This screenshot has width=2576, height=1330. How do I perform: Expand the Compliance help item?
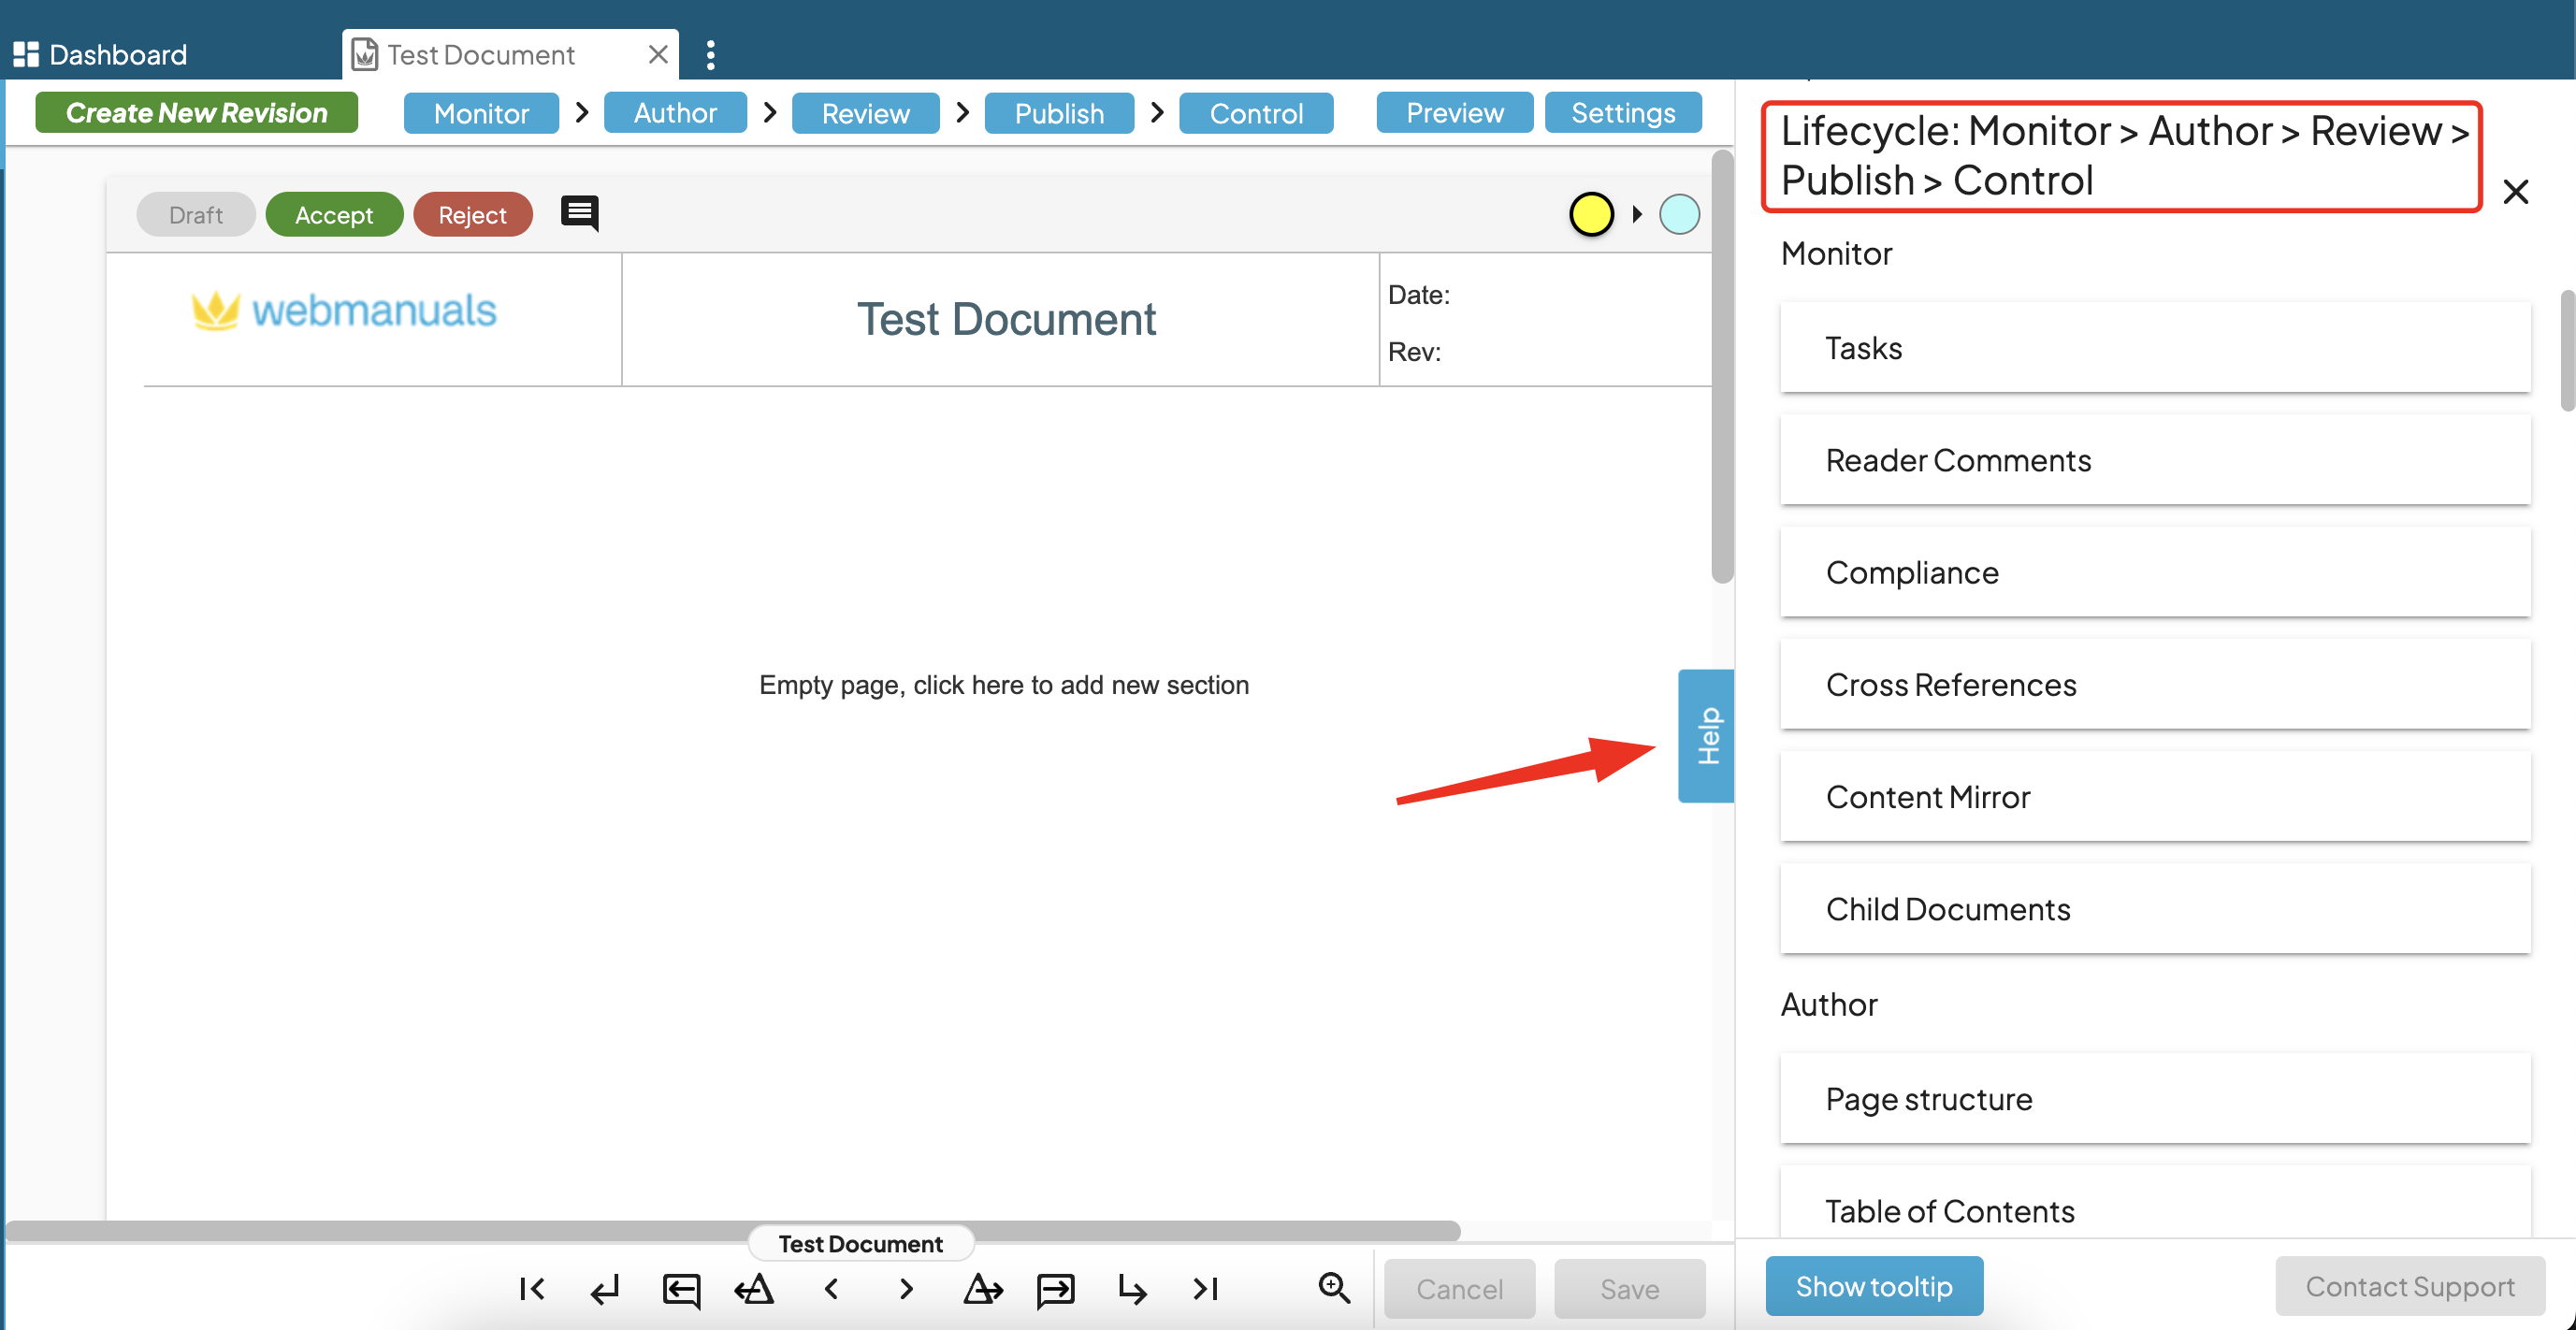[2154, 572]
